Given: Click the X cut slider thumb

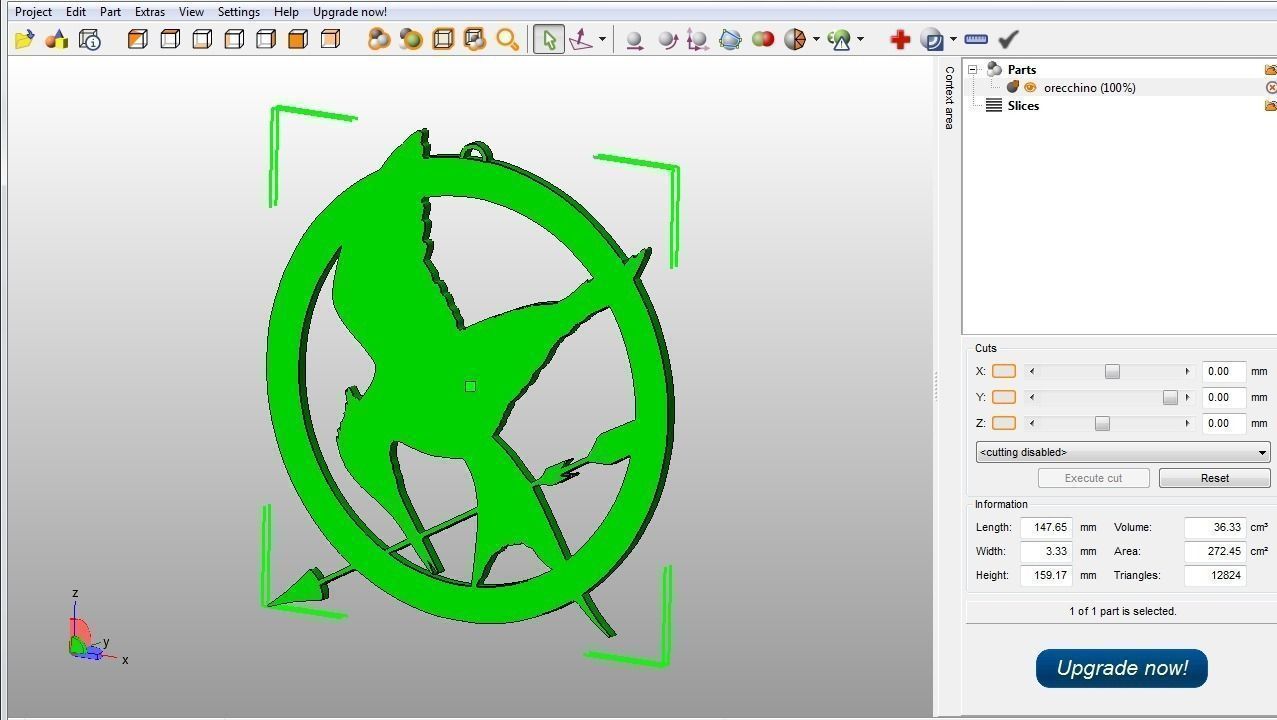Looking at the screenshot, I should (1112, 371).
